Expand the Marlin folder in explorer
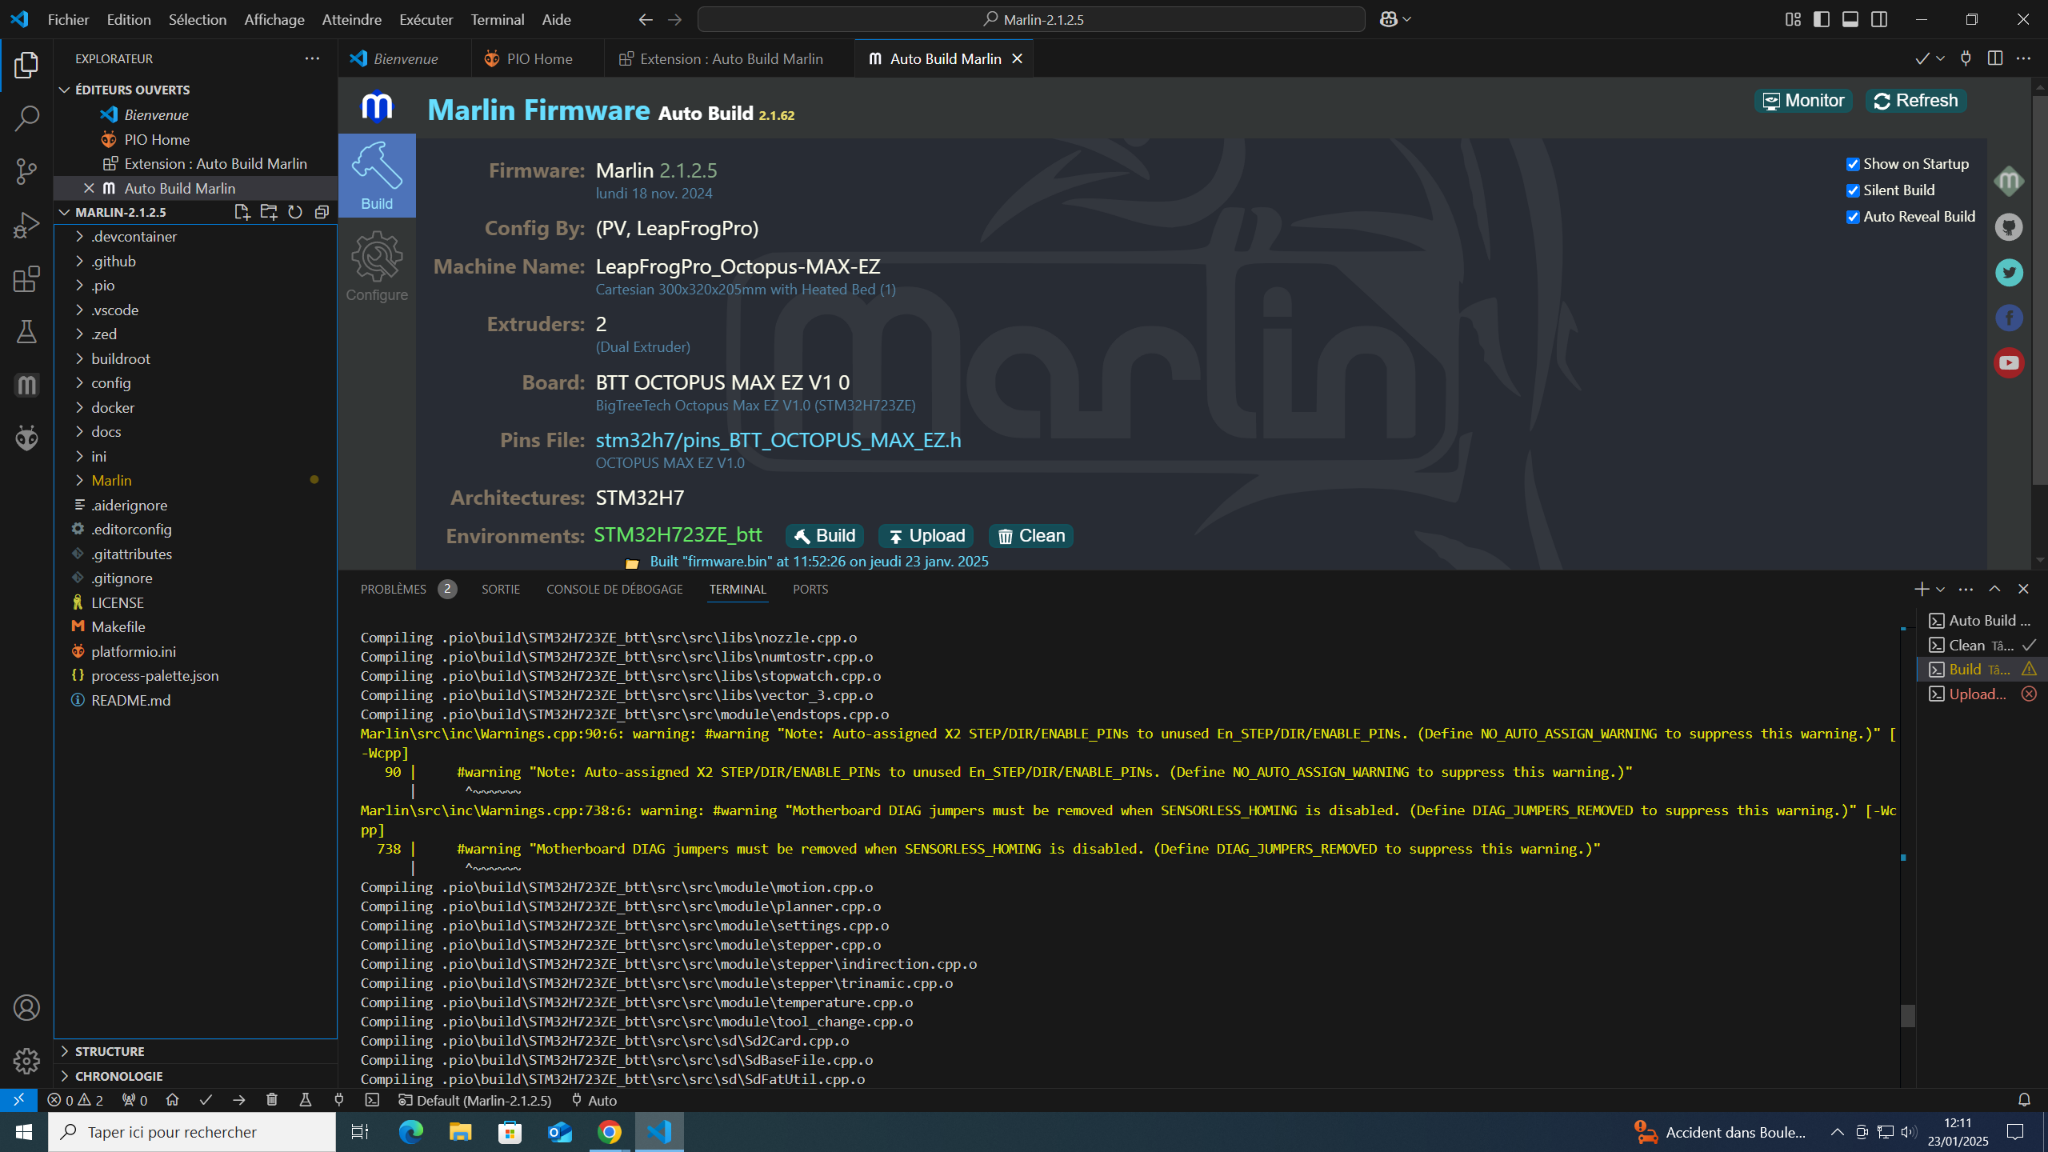The image size is (2048, 1152). pos(111,480)
